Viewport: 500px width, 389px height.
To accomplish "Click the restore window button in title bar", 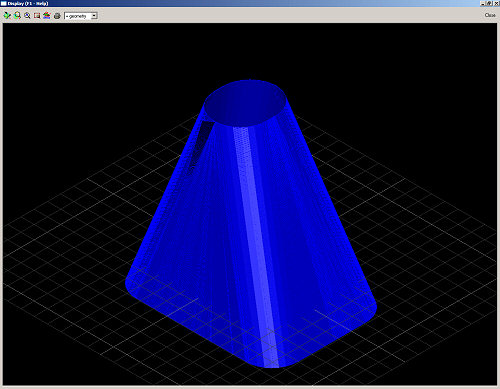I will [x=489, y=3].
